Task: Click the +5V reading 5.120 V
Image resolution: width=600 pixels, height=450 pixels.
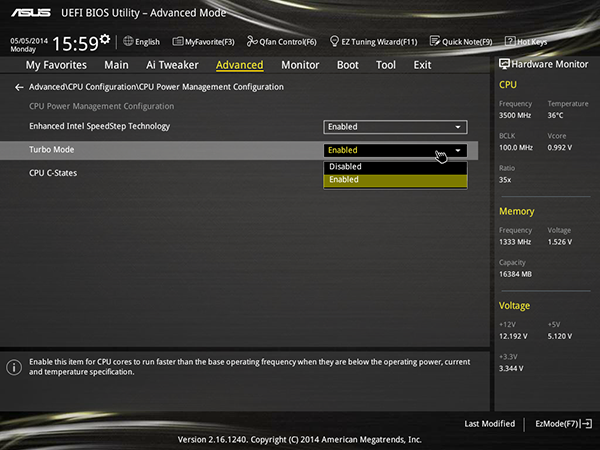Action: (x=559, y=336)
